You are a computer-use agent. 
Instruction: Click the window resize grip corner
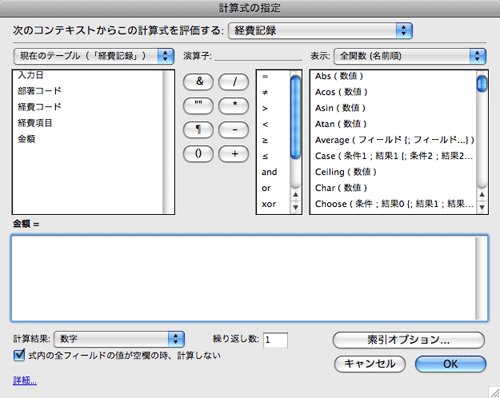(494, 392)
